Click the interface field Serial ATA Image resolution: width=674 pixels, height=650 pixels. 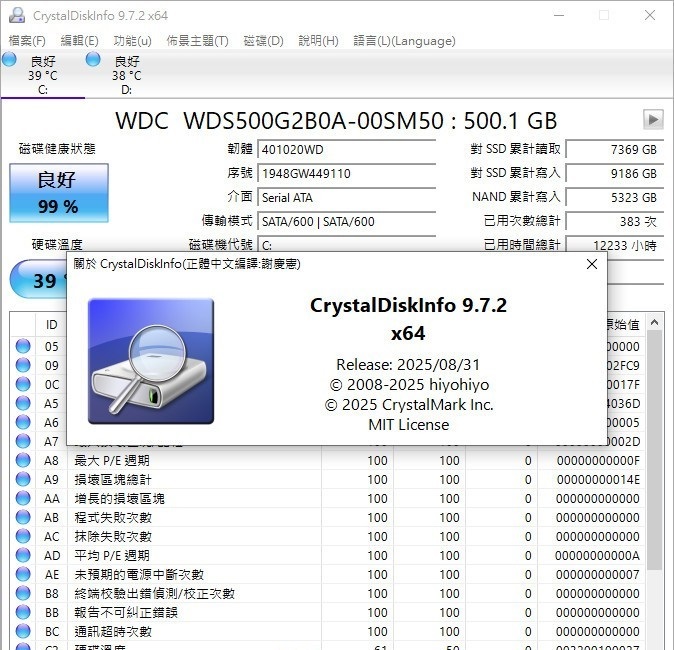(x=346, y=198)
